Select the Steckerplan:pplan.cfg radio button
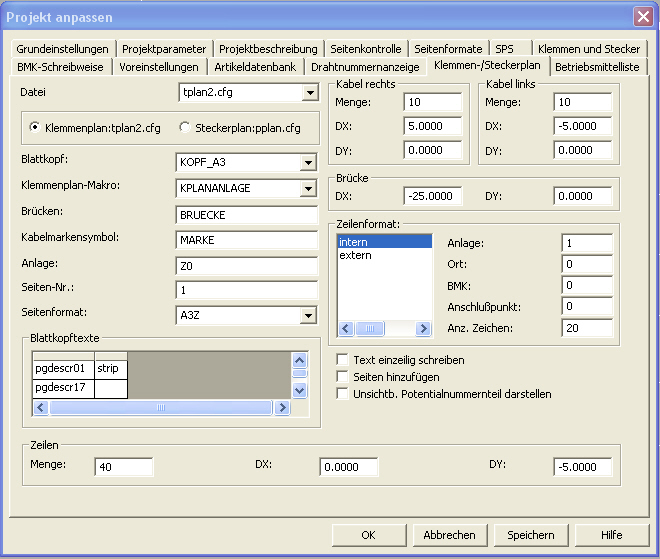The width and height of the screenshot is (660, 559). point(184,127)
